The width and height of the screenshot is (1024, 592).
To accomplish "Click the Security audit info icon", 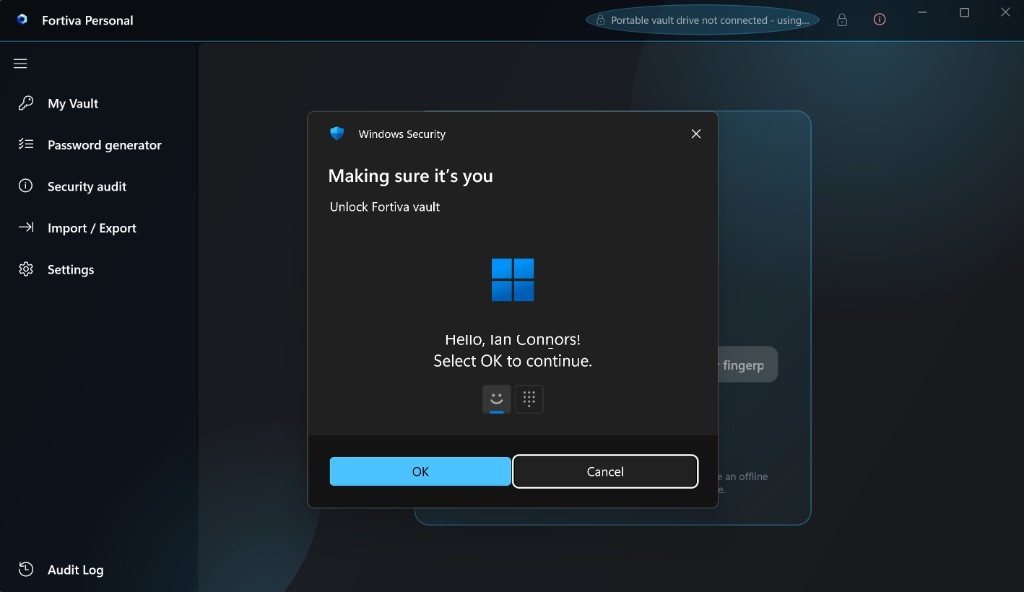I will click(x=25, y=186).
